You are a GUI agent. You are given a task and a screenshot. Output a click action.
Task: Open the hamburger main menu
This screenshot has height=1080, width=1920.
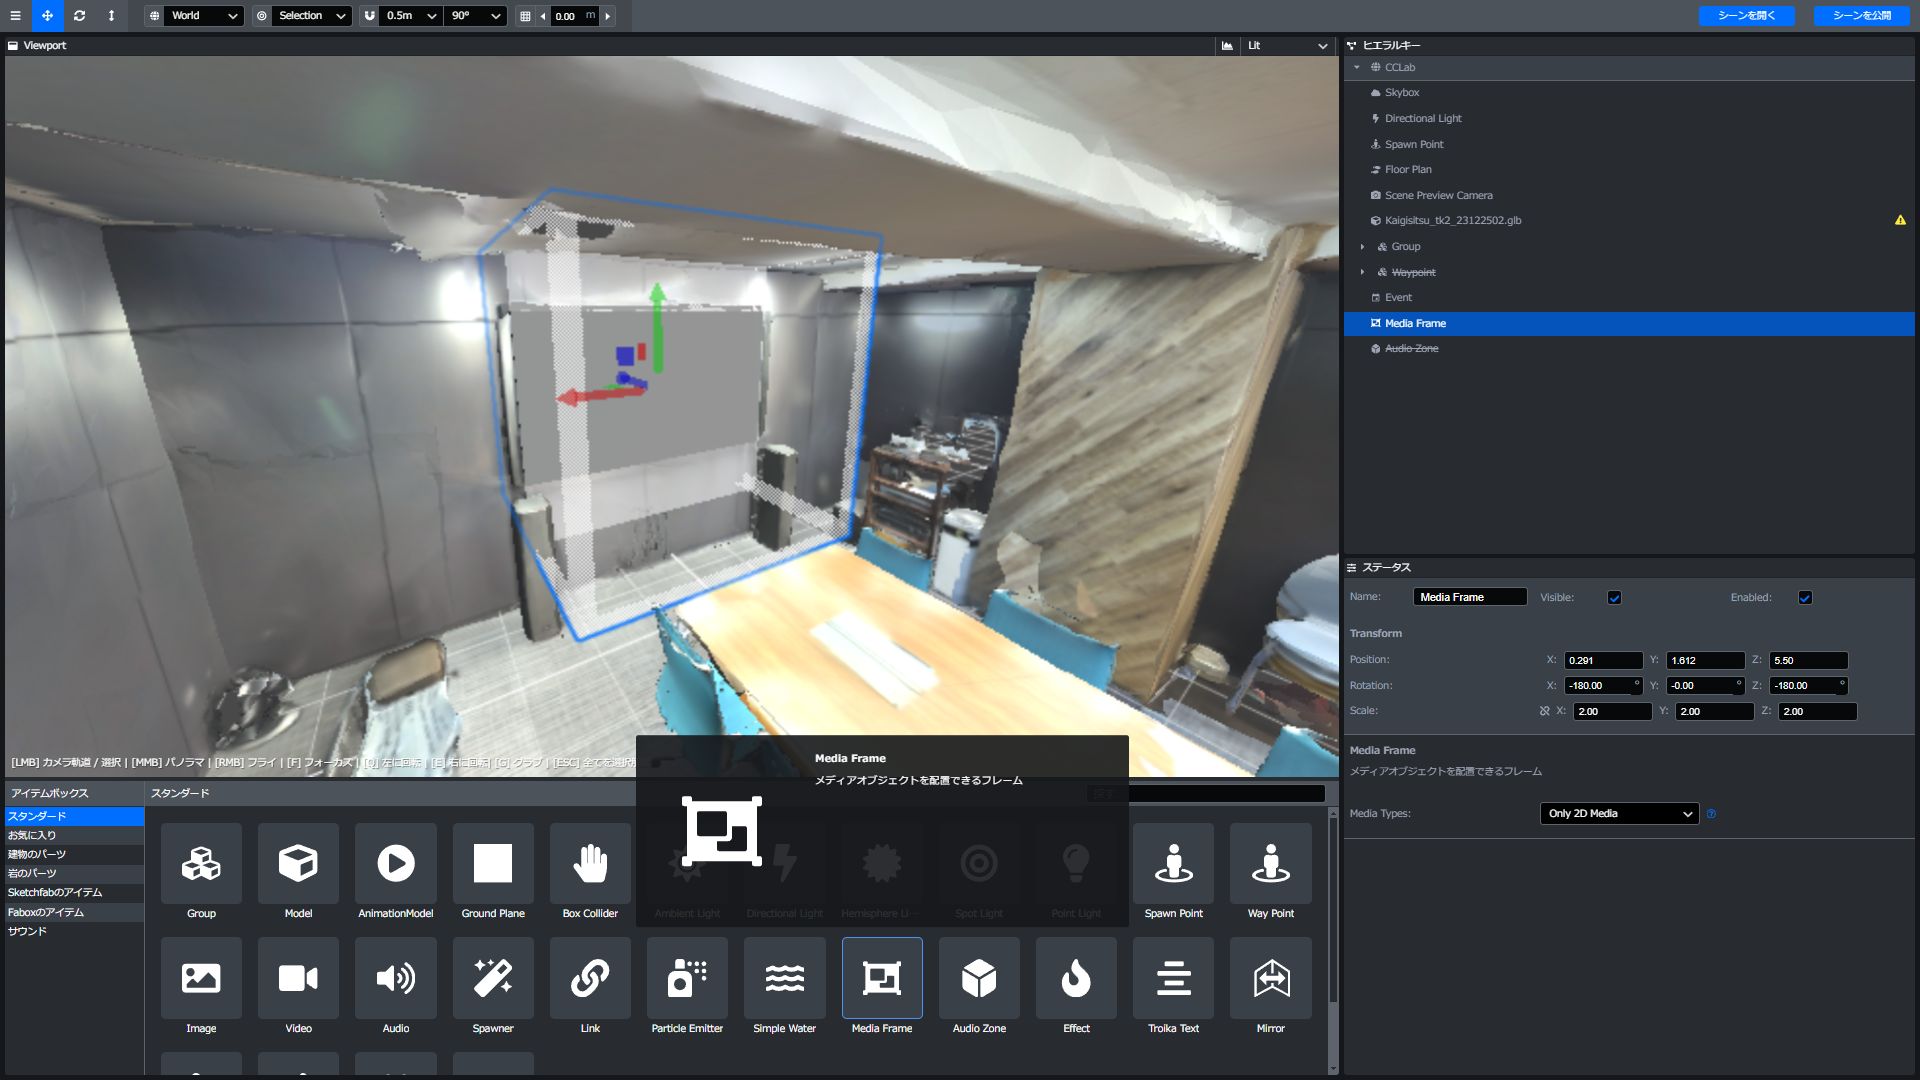pos(15,15)
